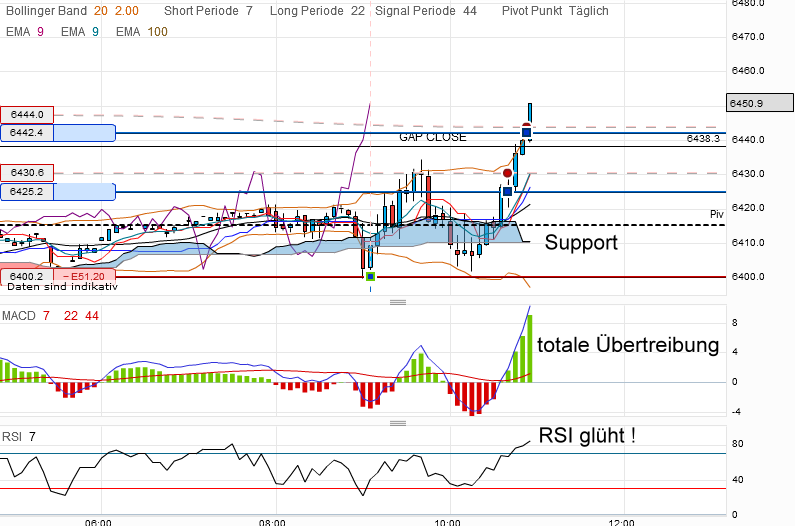The width and height of the screenshot is (795, 526).
Task: Click the totale Übertreibung annotation
Action: pos(628,345)
